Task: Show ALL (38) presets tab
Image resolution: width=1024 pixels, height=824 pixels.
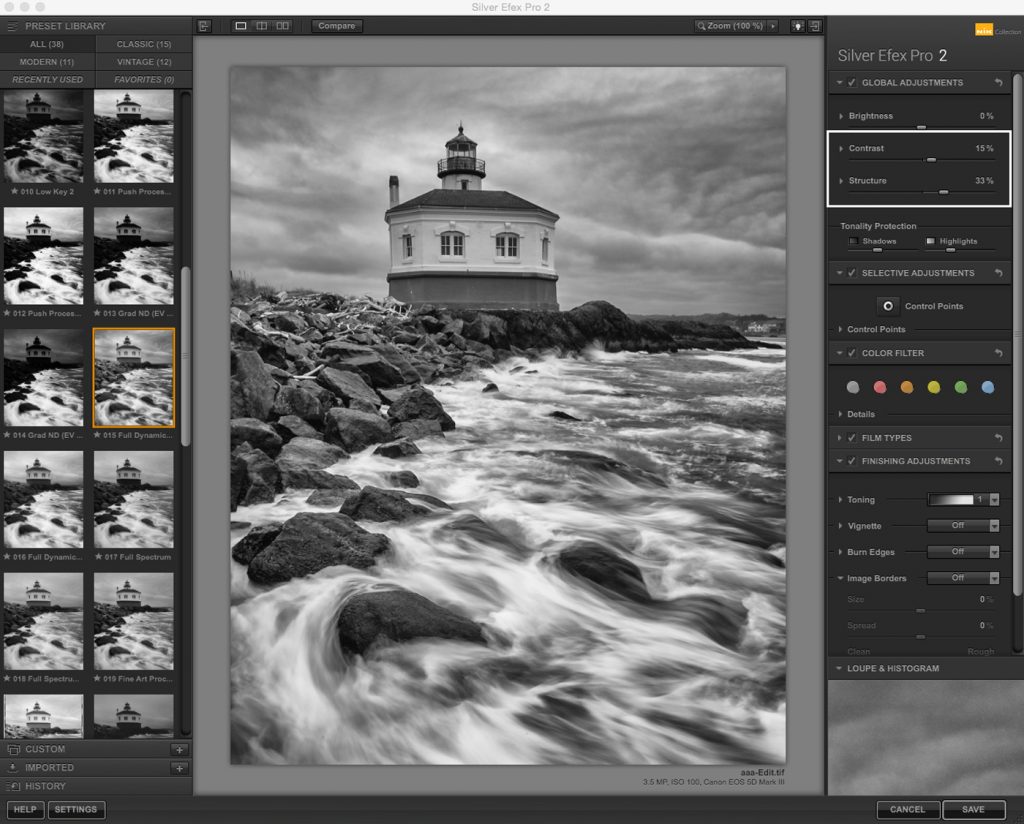Action: [47, 44]
